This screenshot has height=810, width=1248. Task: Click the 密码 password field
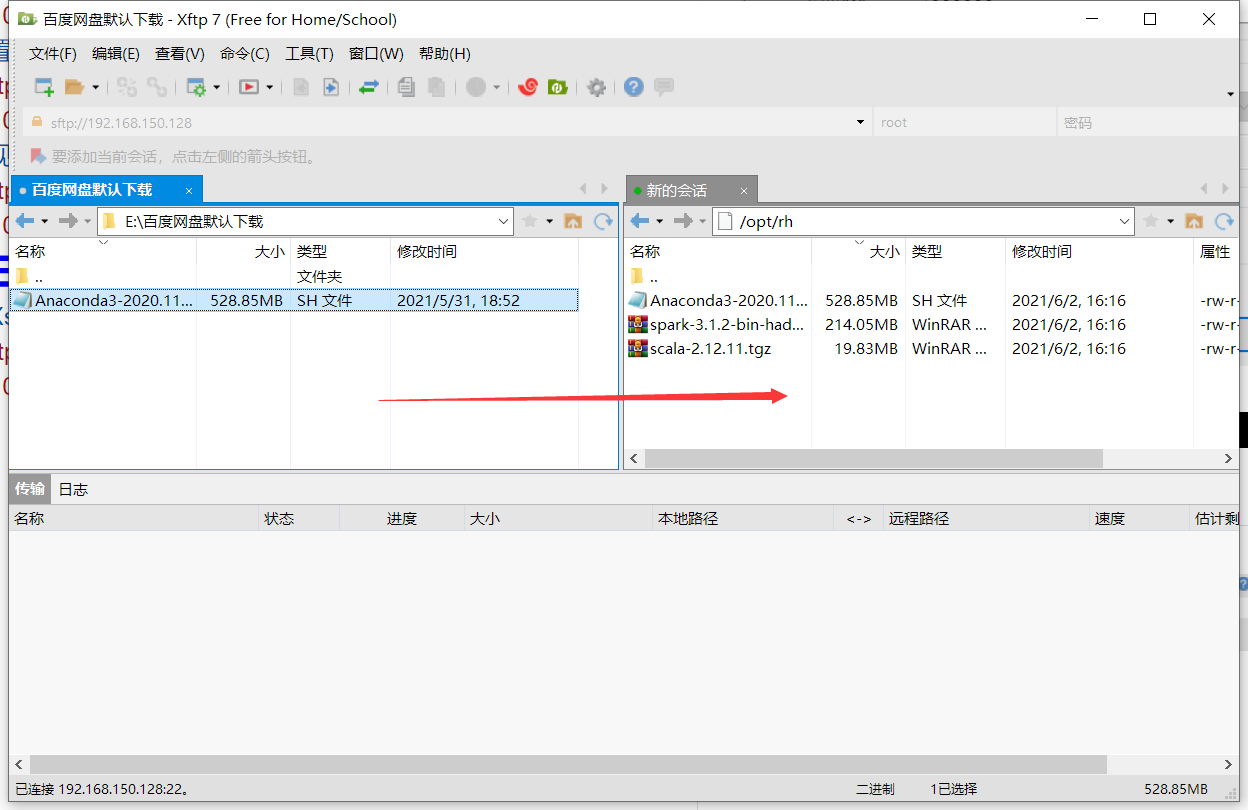pyautogui.click(x=1147, y=122)
